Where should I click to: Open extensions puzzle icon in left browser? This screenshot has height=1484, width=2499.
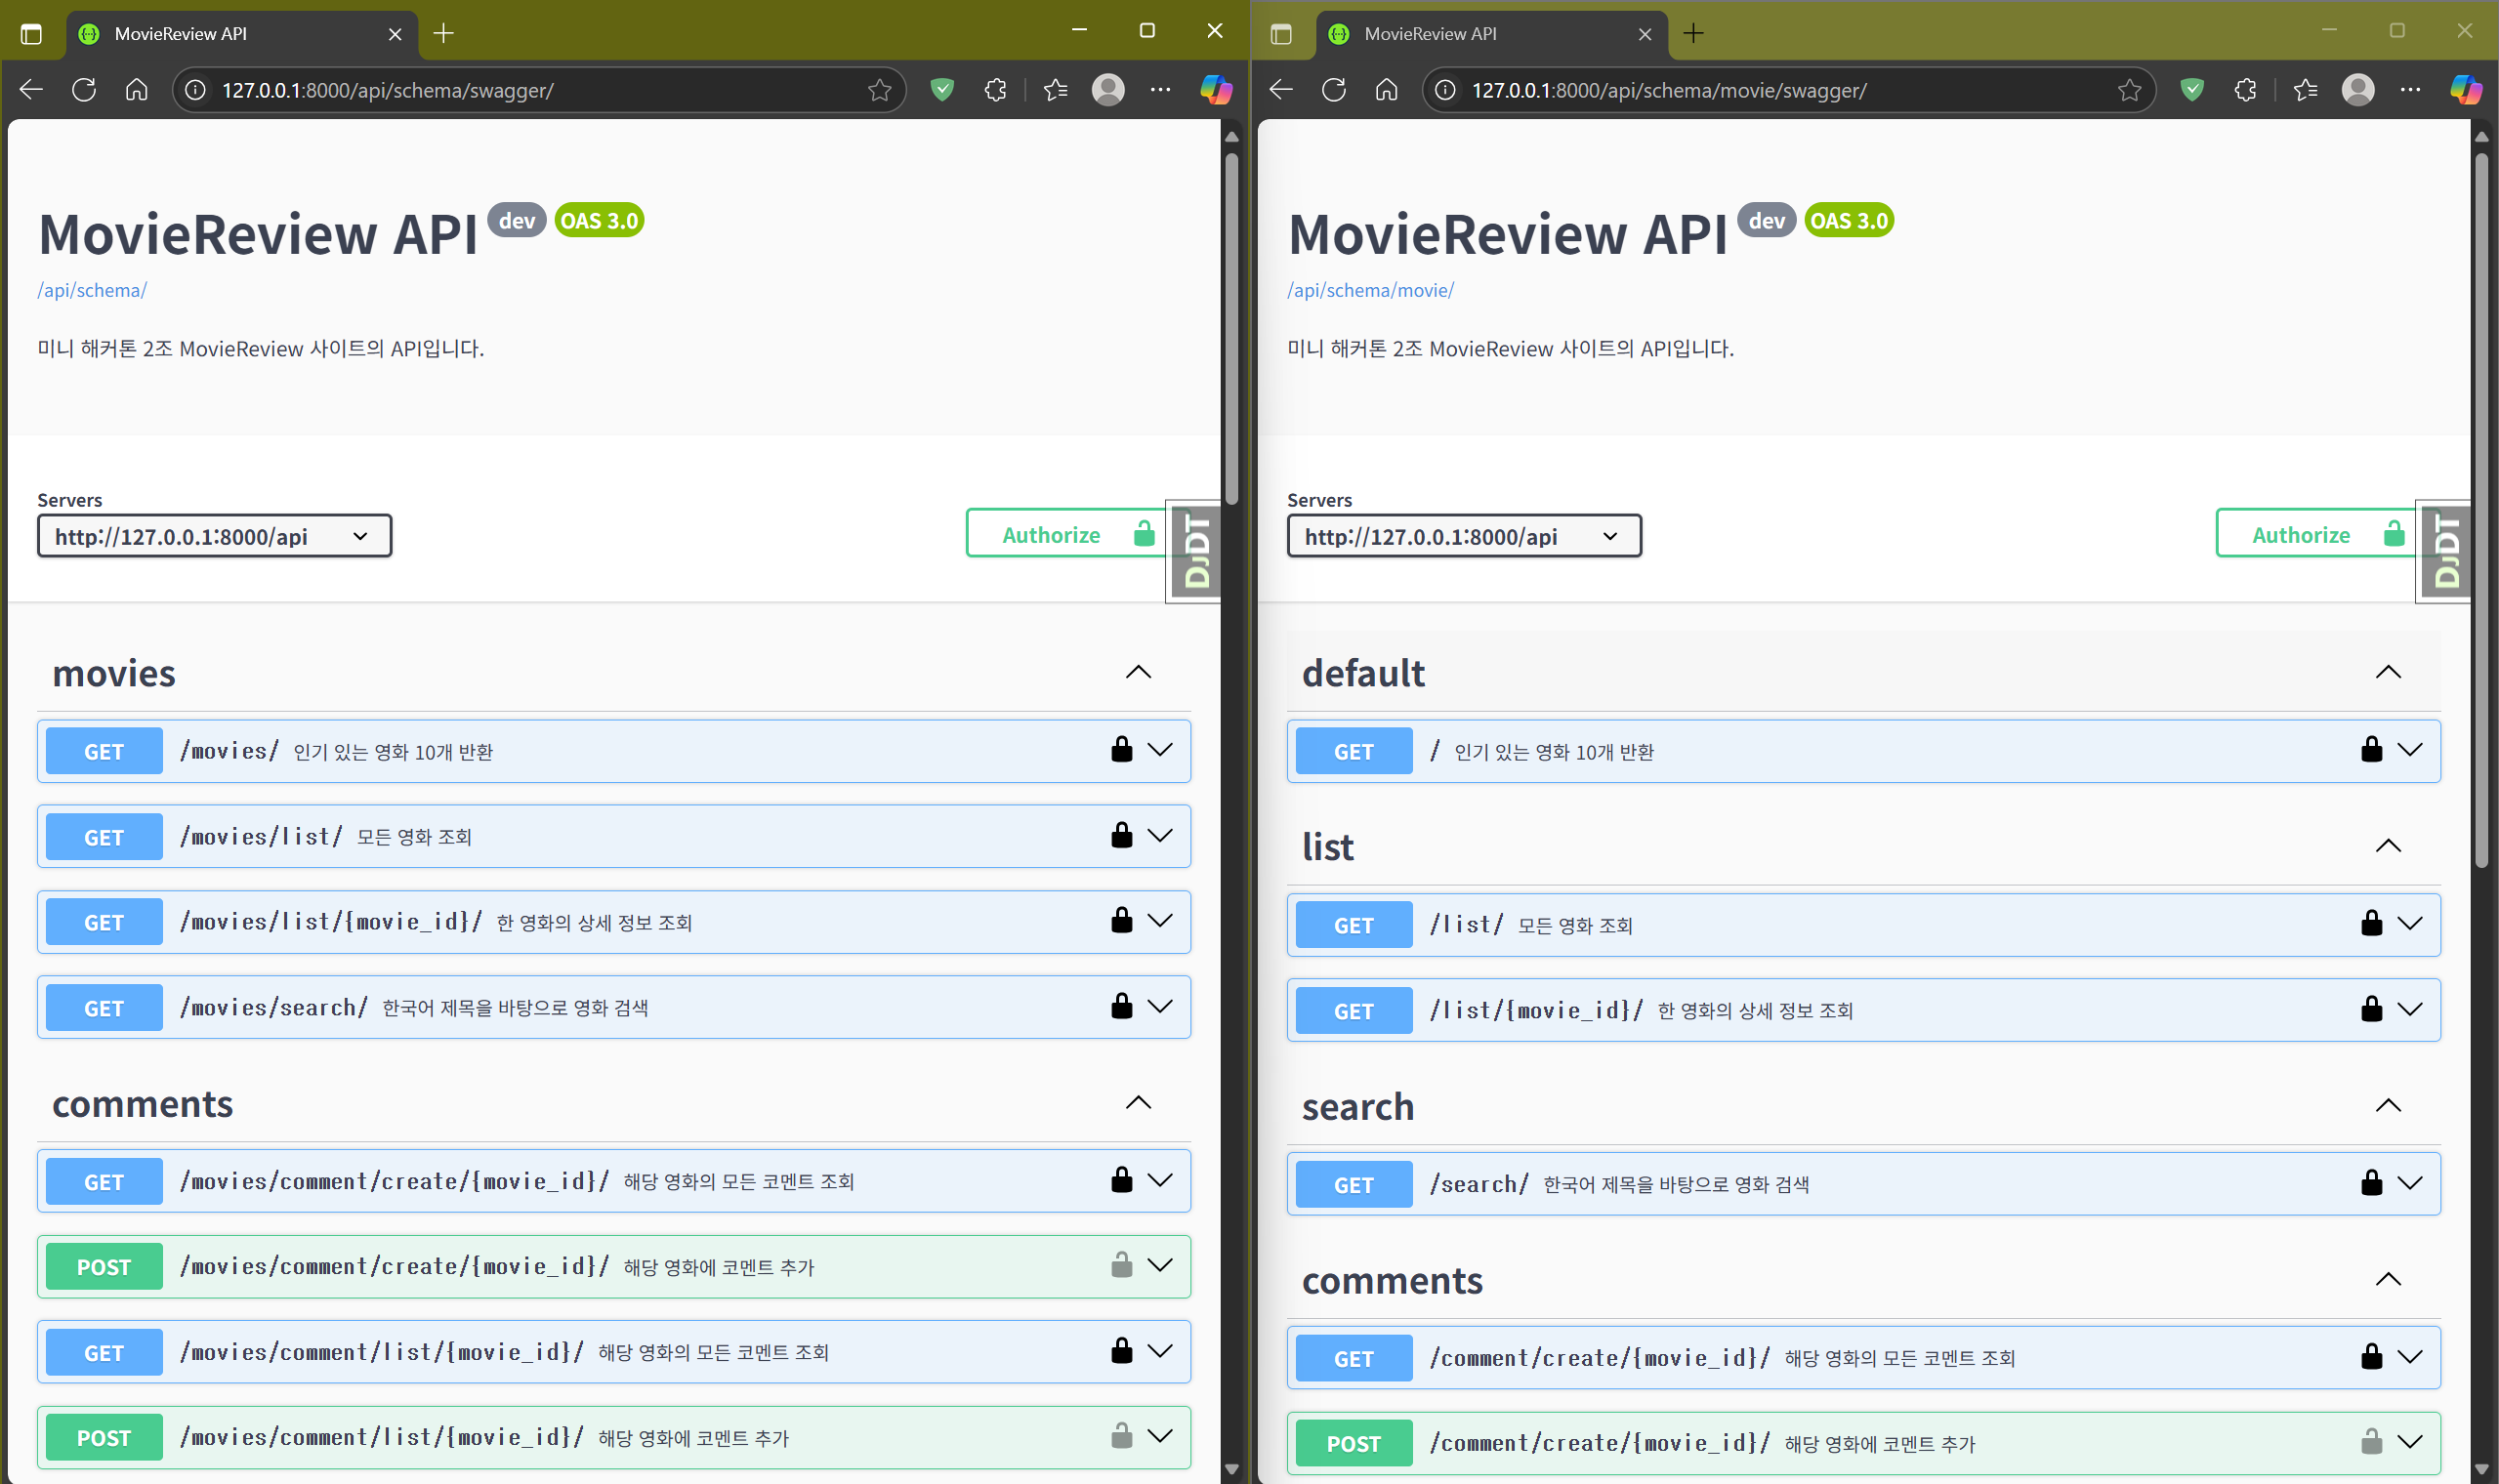click(995, 90)
